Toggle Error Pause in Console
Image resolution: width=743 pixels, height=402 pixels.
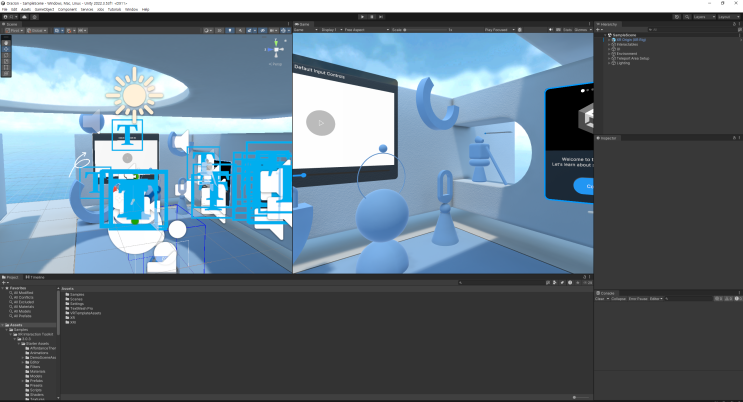click(638, 299)
